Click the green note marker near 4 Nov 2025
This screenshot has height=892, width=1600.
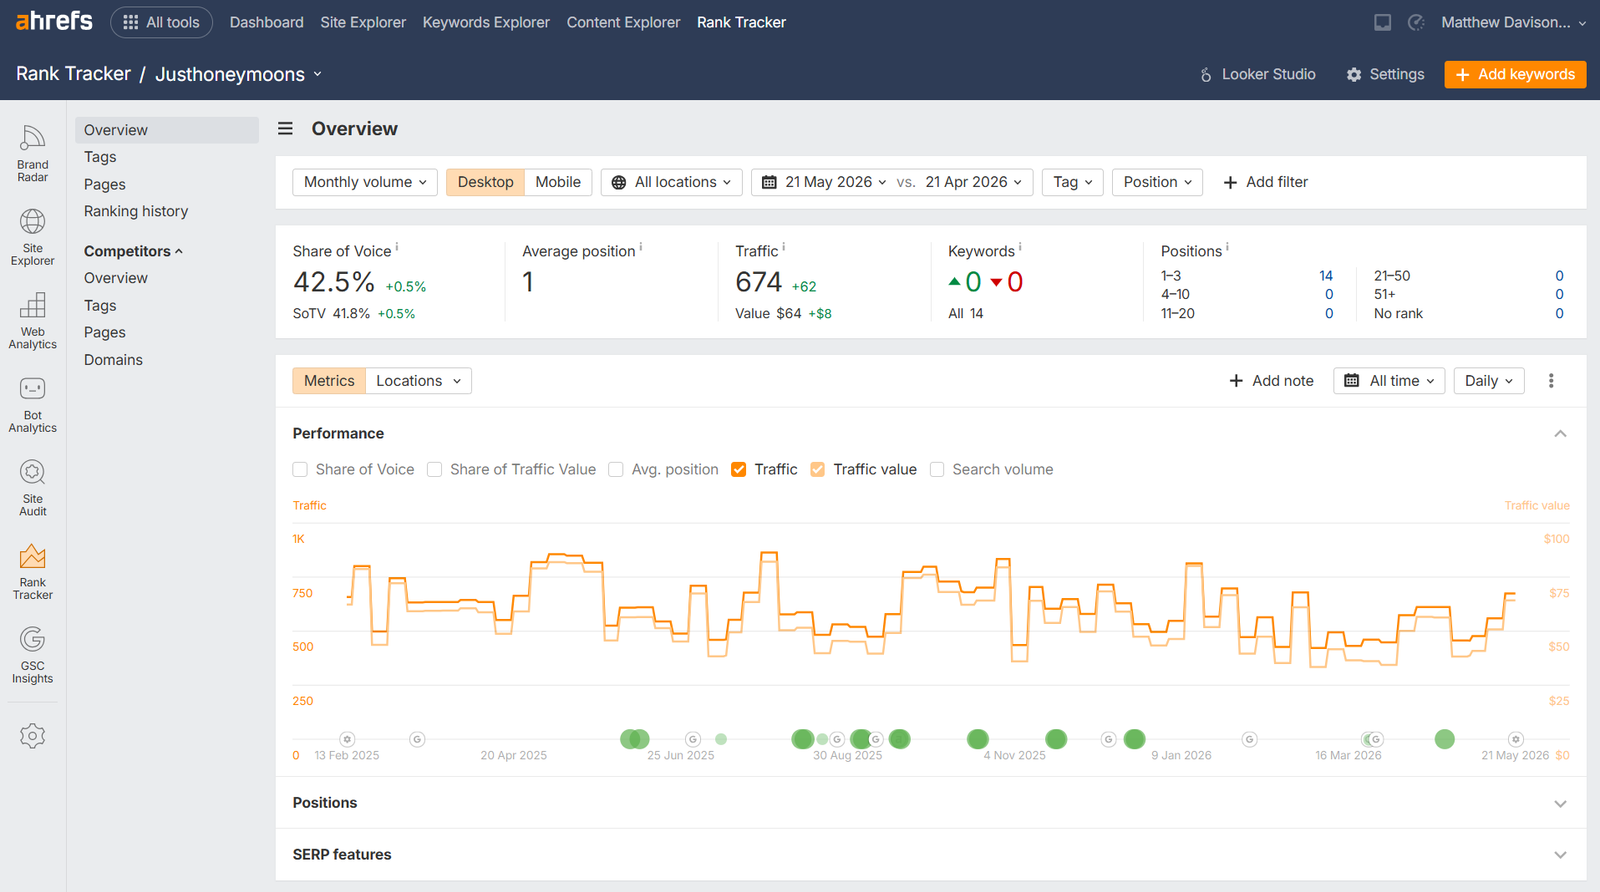[x=978, y=739]
